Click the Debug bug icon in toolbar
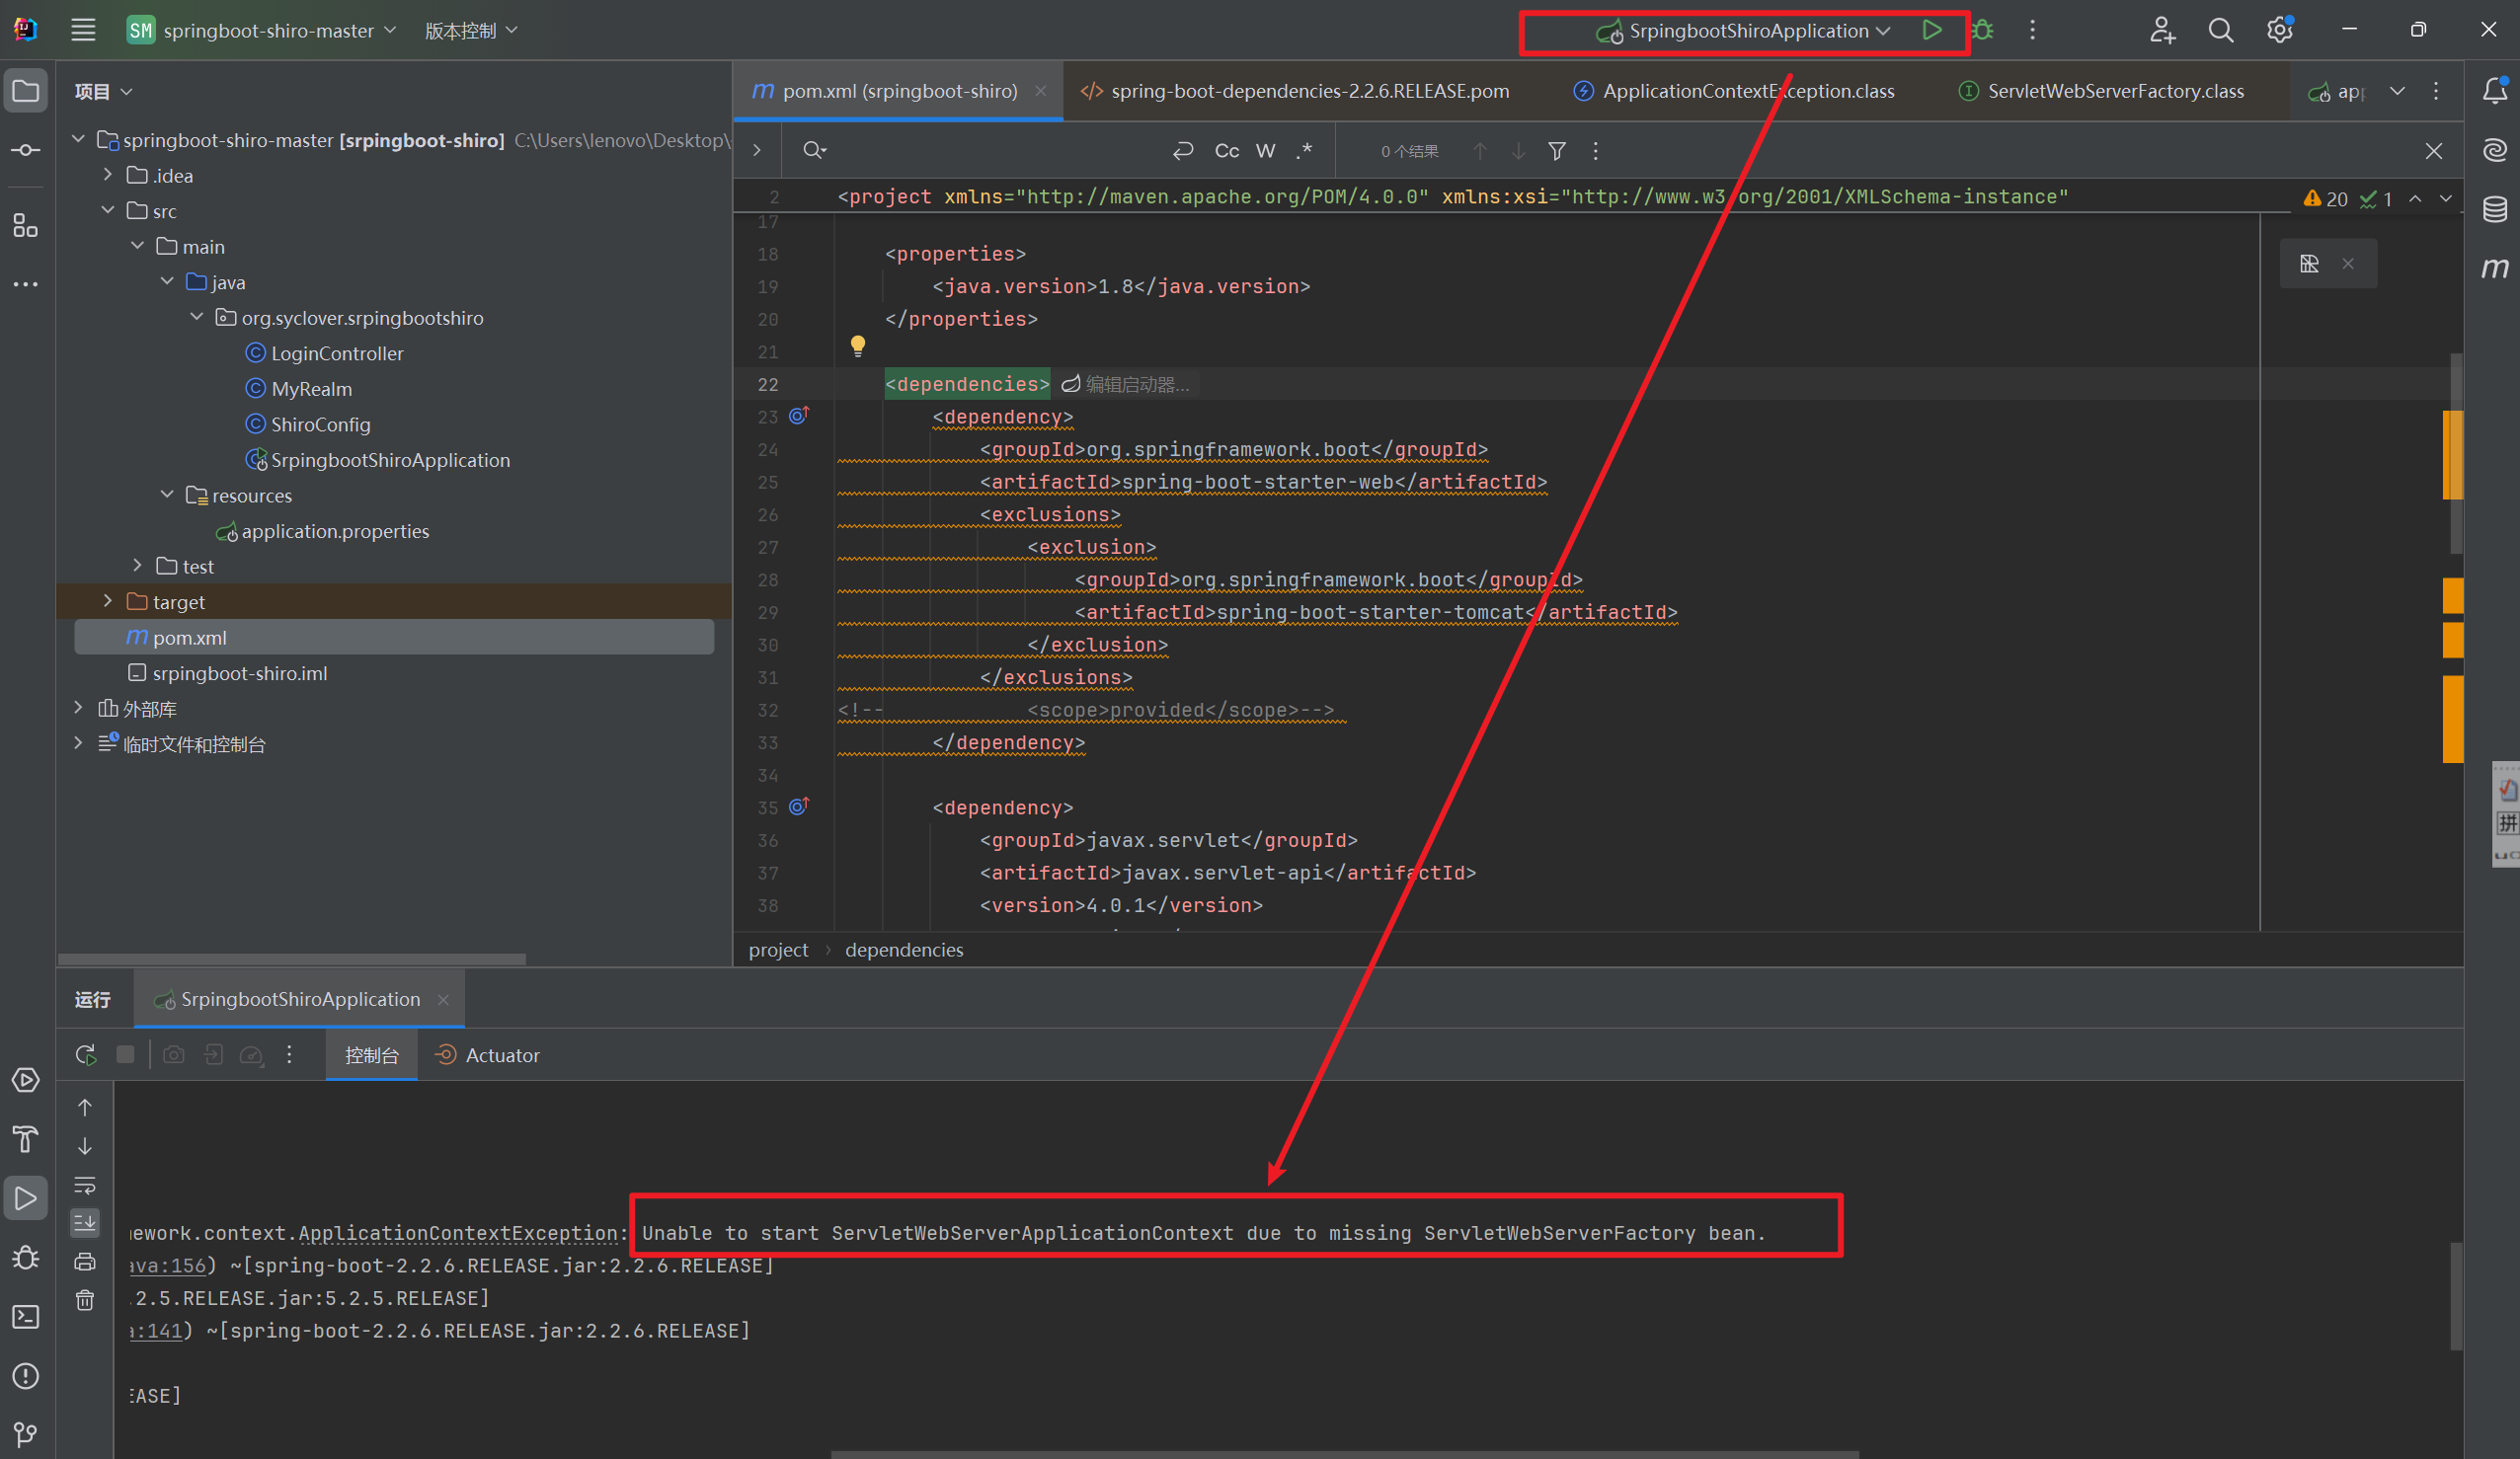This screenshot has height=1459, width=2520. tap(1983, 30)
